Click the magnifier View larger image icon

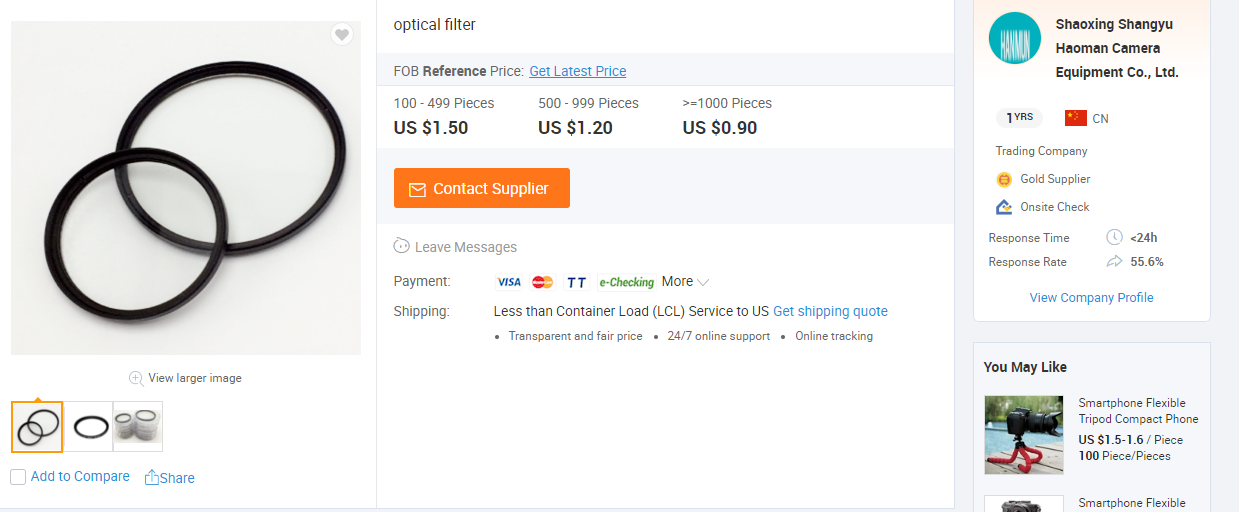[x=136, y=378]
